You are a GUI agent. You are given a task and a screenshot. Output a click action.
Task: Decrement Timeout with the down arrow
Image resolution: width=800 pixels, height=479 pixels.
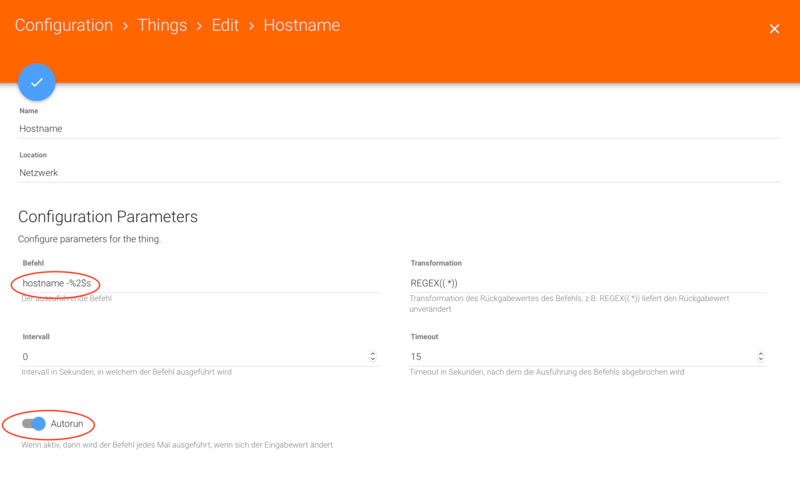[x=761, y=360]
